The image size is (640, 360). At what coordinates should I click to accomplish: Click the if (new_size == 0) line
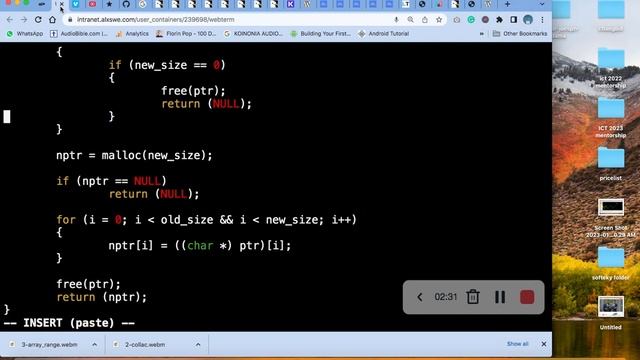point(167,65)
